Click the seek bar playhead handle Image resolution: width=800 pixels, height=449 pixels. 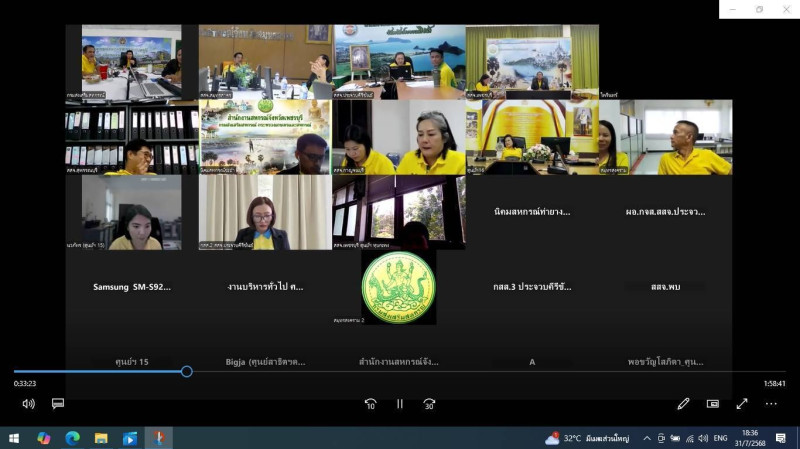[x=186, y=371]
